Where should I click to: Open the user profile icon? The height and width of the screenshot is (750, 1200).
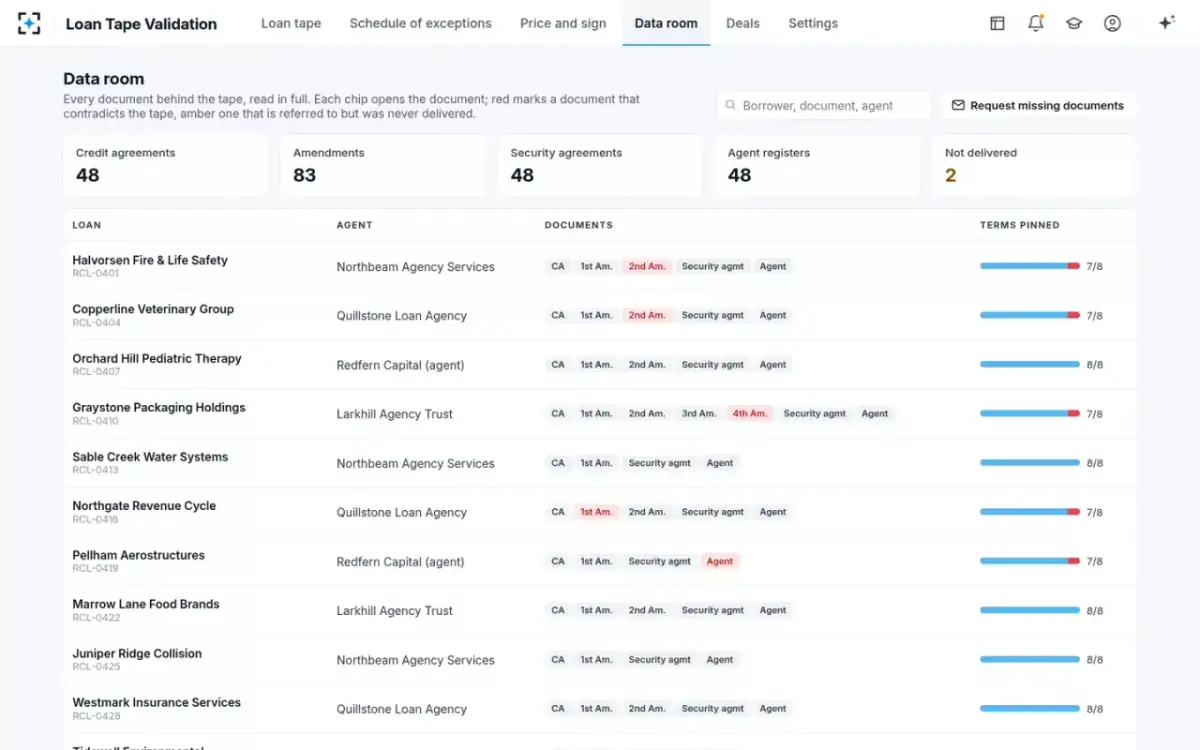coord(1112,23)
